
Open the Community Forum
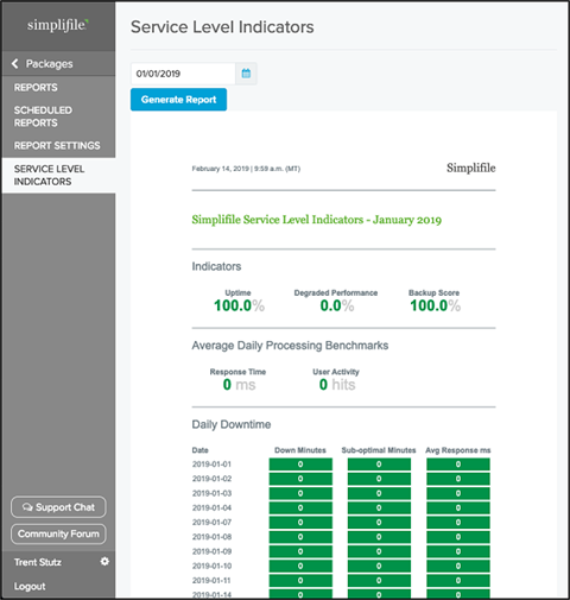59,534
